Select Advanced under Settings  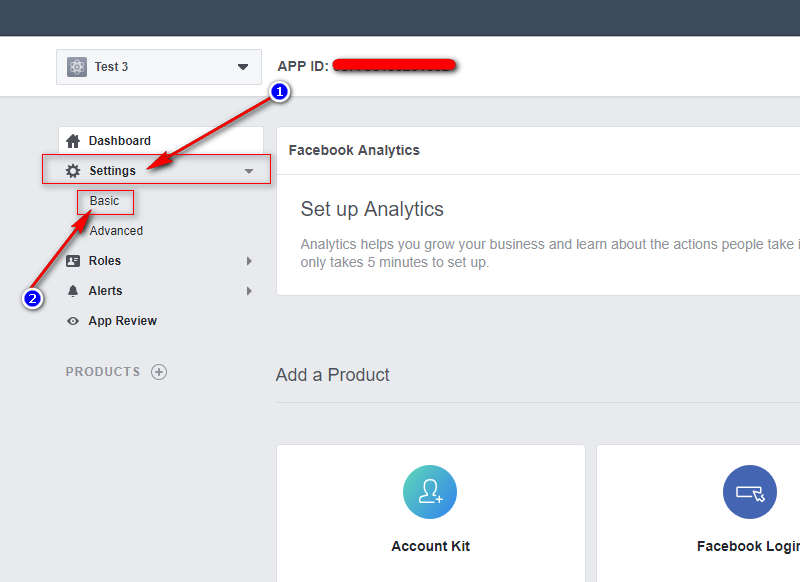(116, 231)
